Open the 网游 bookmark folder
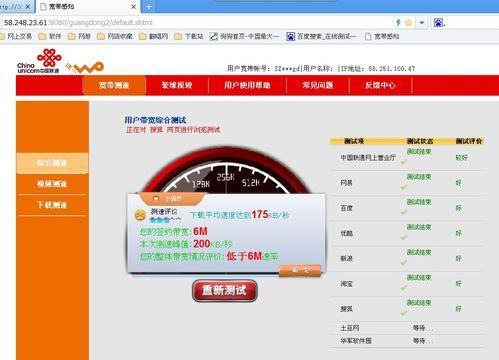 [79, 36]
